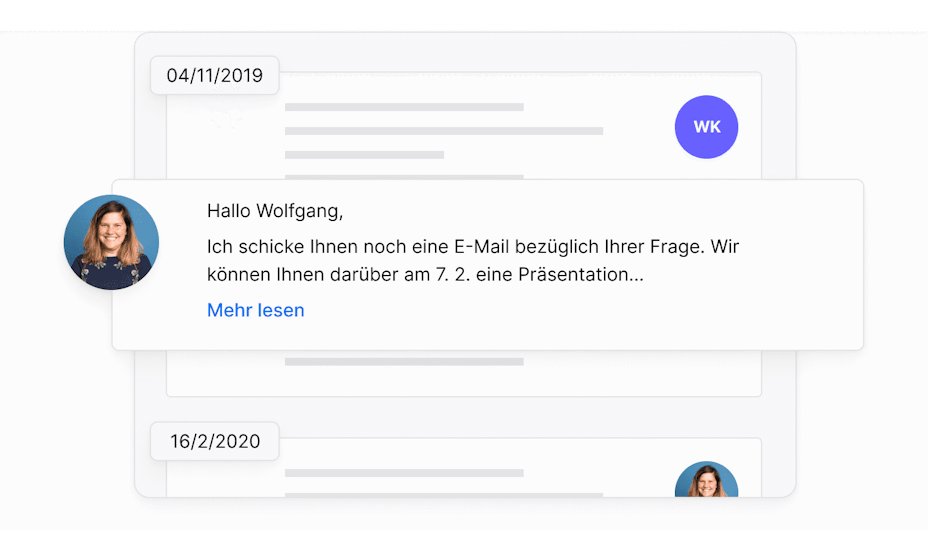Click the cut-off placeholder line at the bottom of the 16/2/2020 card
The height and width of the screenshot is (538, 928).
444,495
